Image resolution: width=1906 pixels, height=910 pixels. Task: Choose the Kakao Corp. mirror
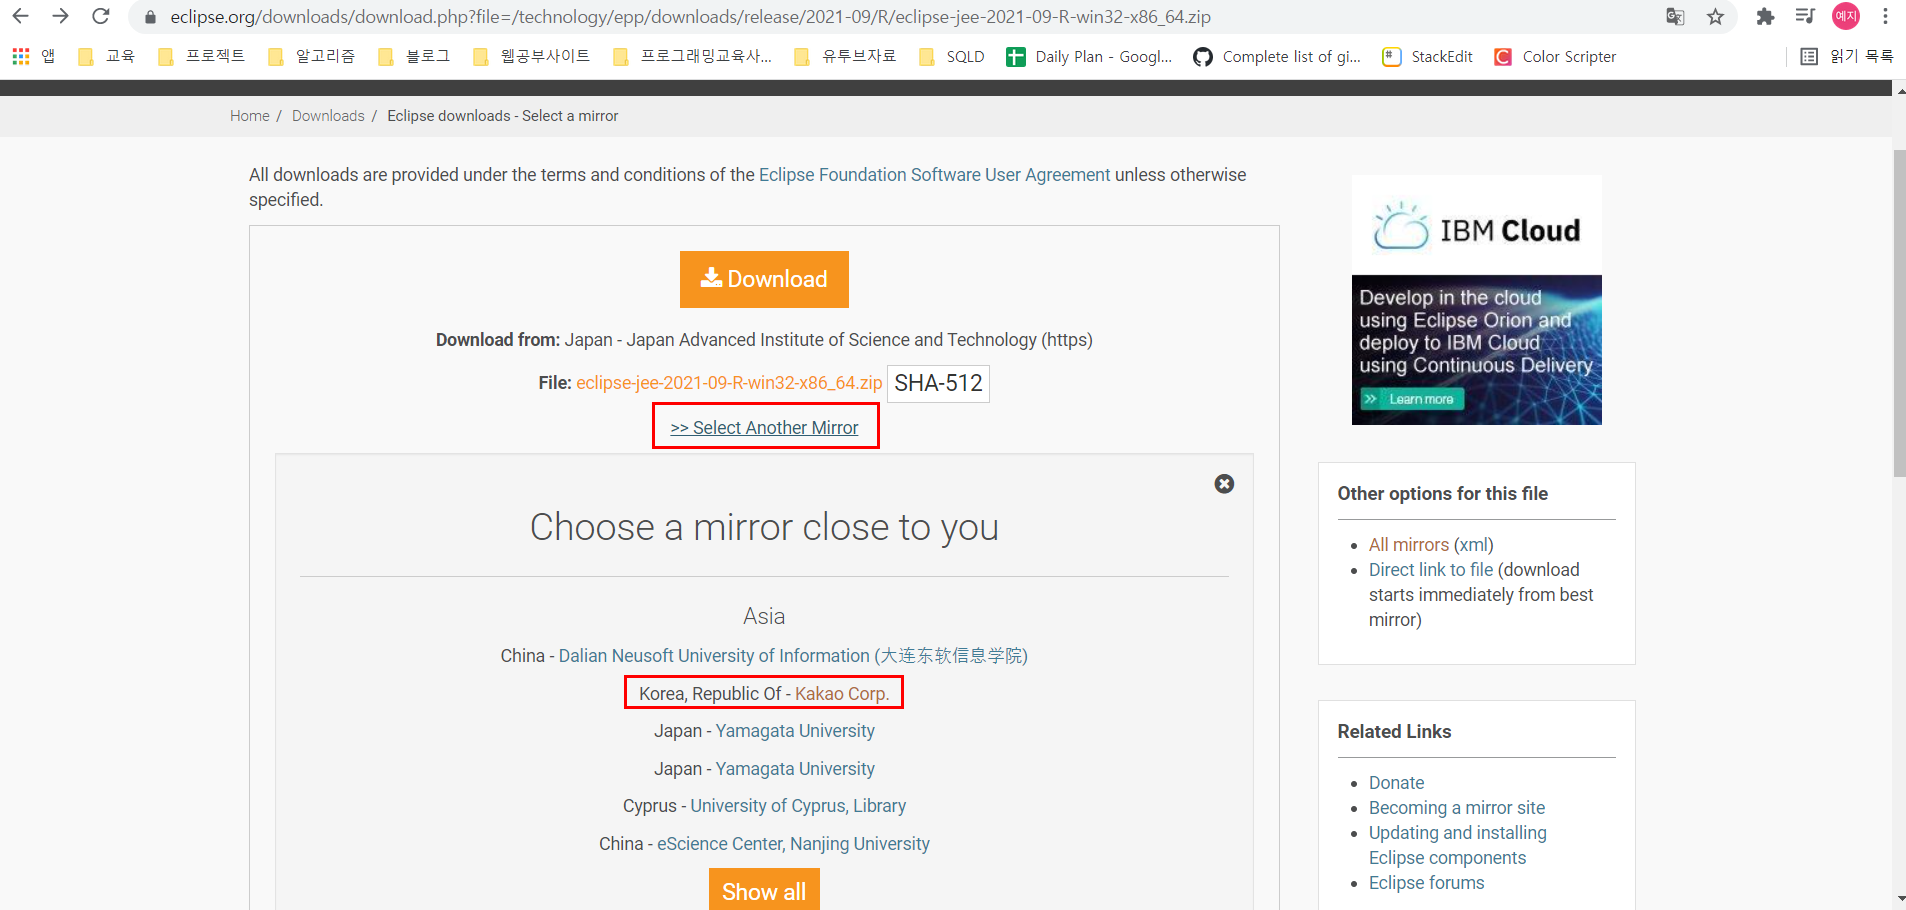pos(842,694)
